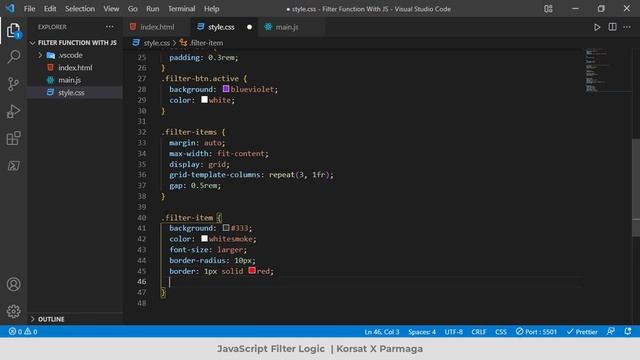Click the editor vertical scrollbar
The height and width of the screenshot is (360, 640).
pos(636,188)
